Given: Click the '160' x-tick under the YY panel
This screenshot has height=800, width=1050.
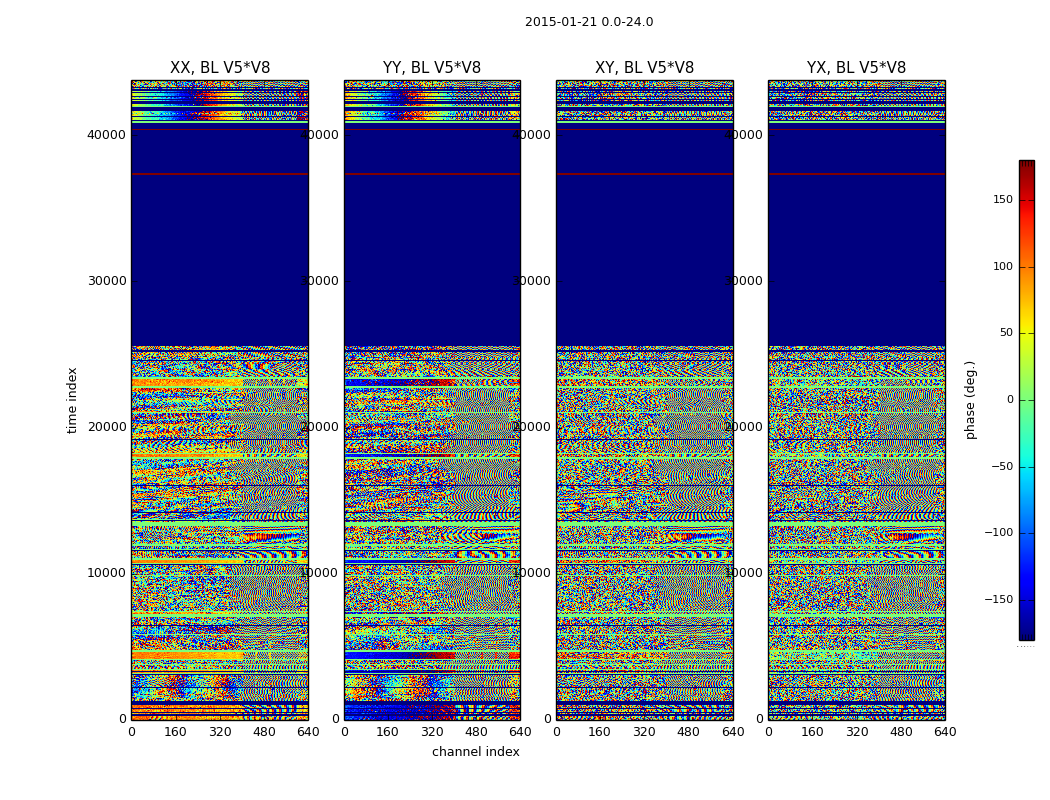Looking at the screenshot, I should tap(388, 732).
